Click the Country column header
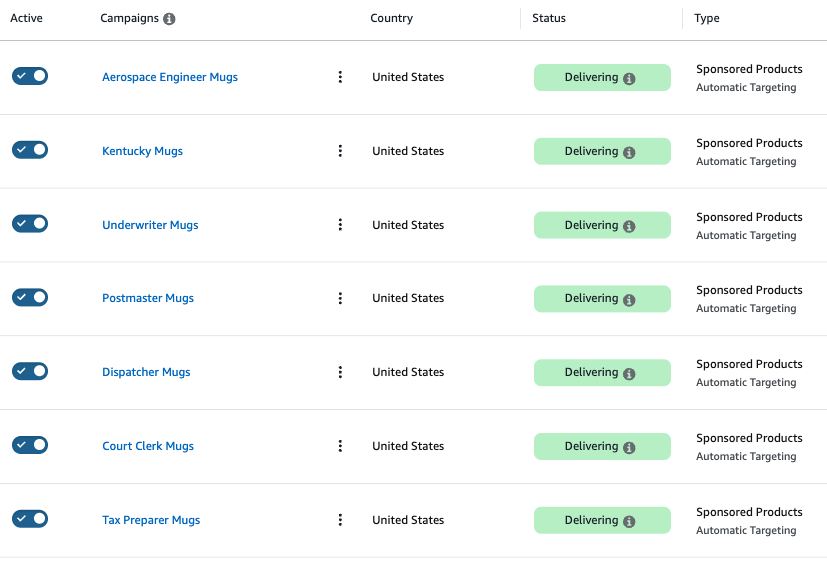The image size is (827, 564). pos(391,18)
